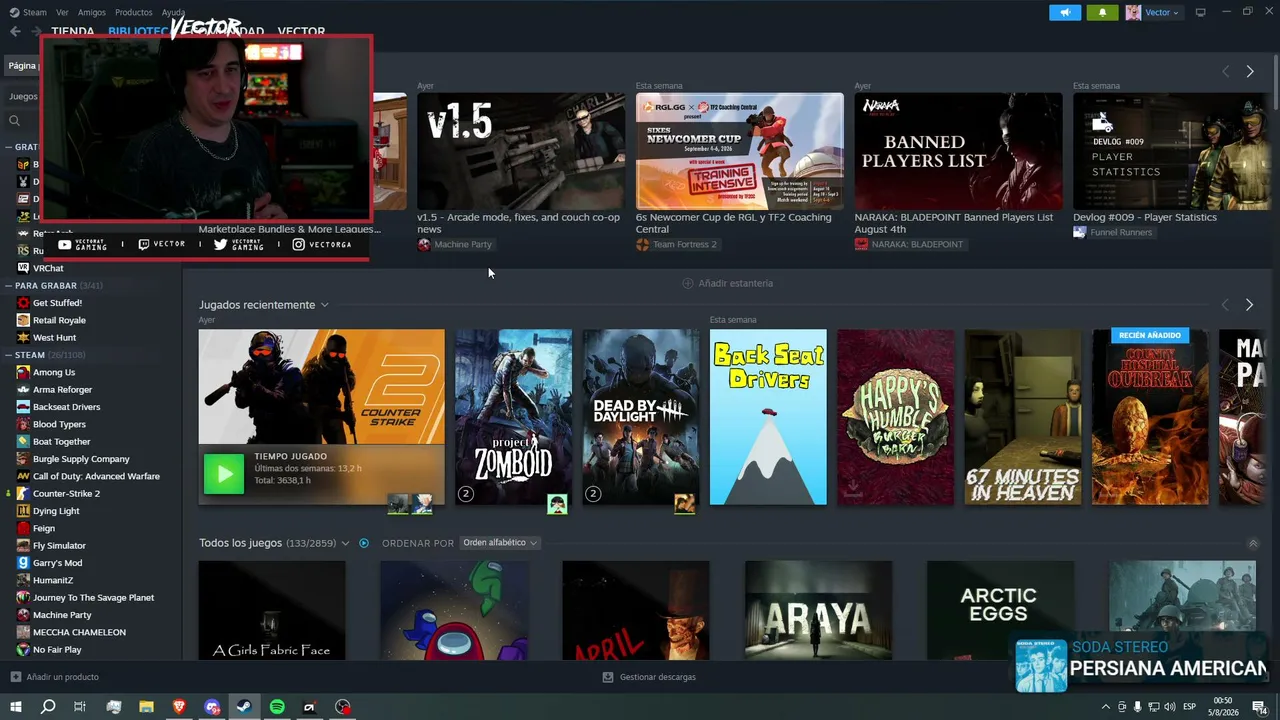The height and width of the screenshot is (720, 1280).
Task: Open the Sixes Newcomer Cup news card
Action: tap(740, 151)
